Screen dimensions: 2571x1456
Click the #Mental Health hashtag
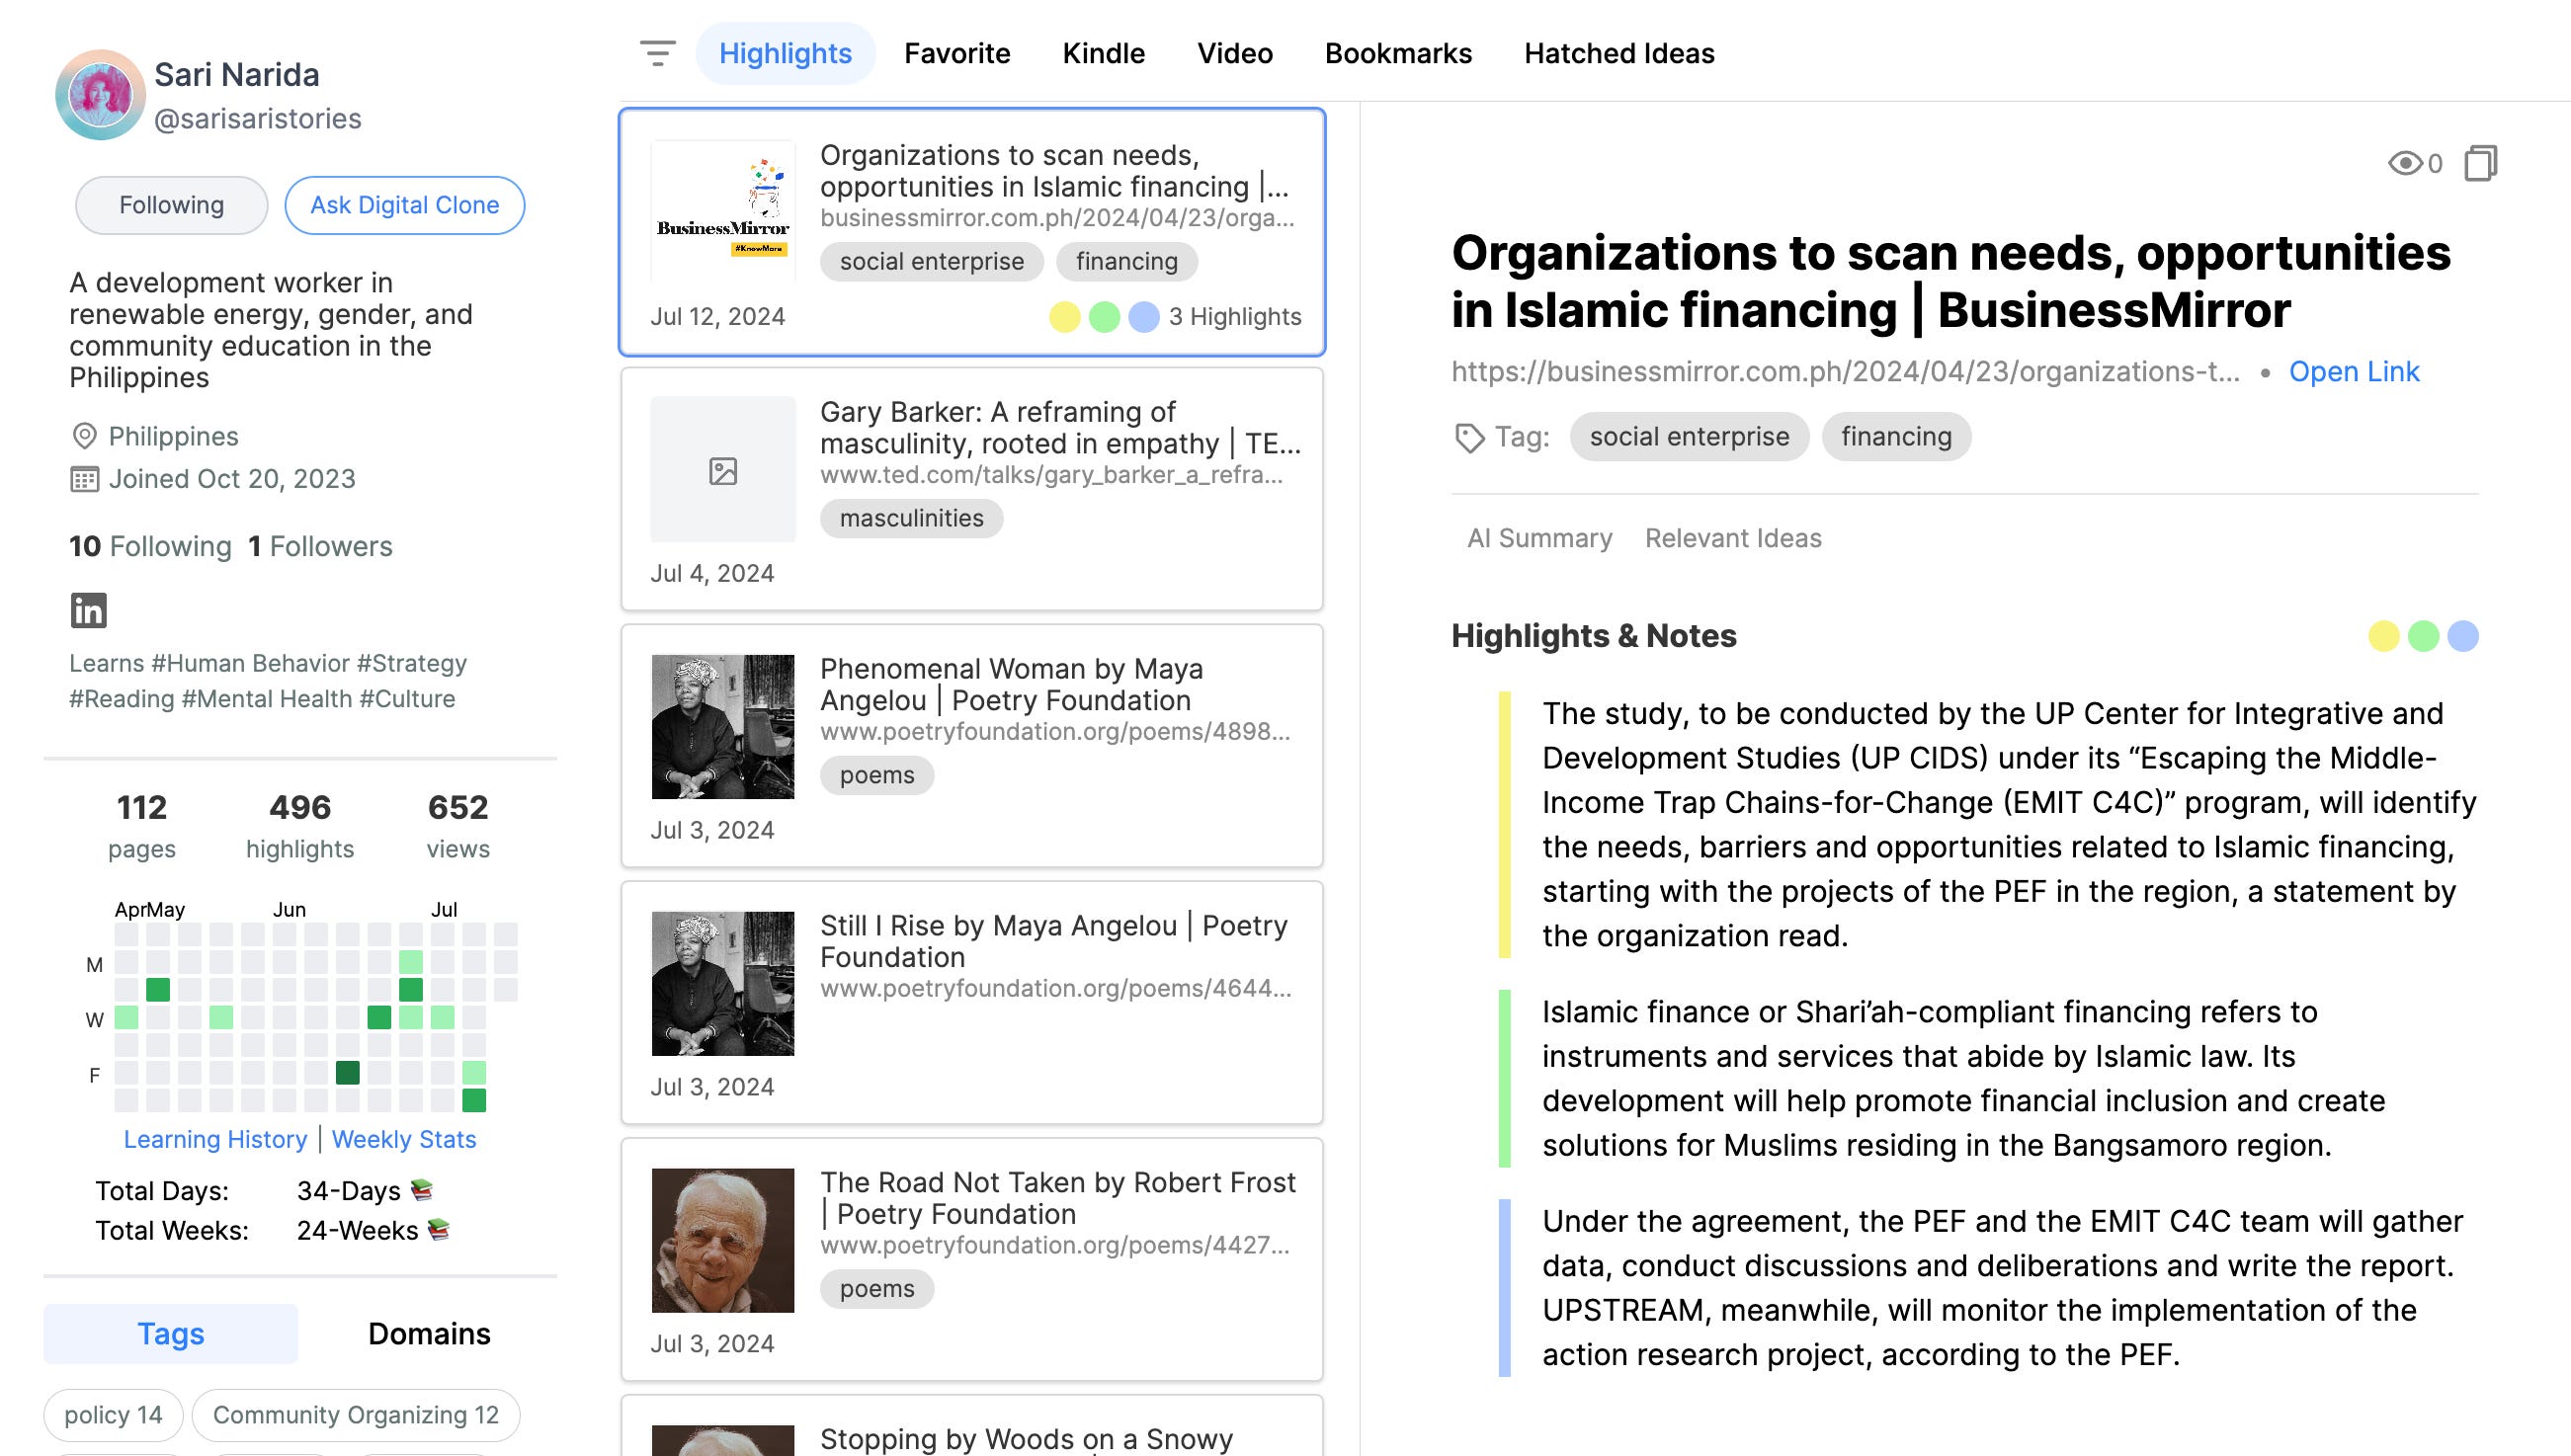pyautogui.click(x=266, y=699)
